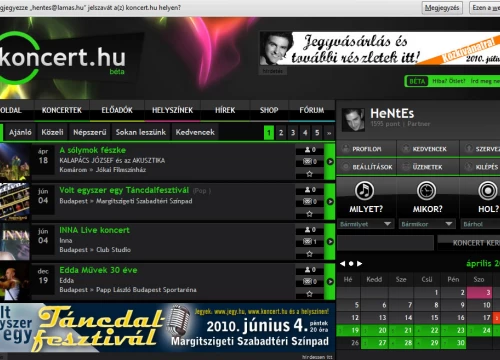The height and width of the screenshot is (360, 500).
Task: Go to results page 3
Action: pos(293,133)
